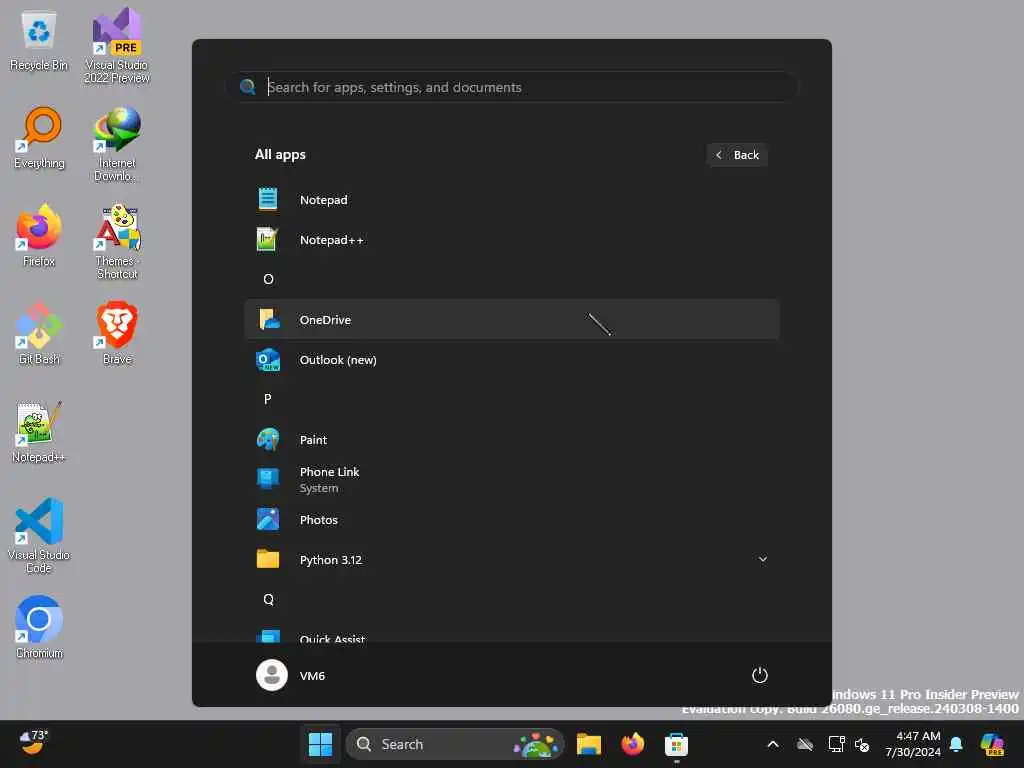Open notifications bell icon

point(957,744)
